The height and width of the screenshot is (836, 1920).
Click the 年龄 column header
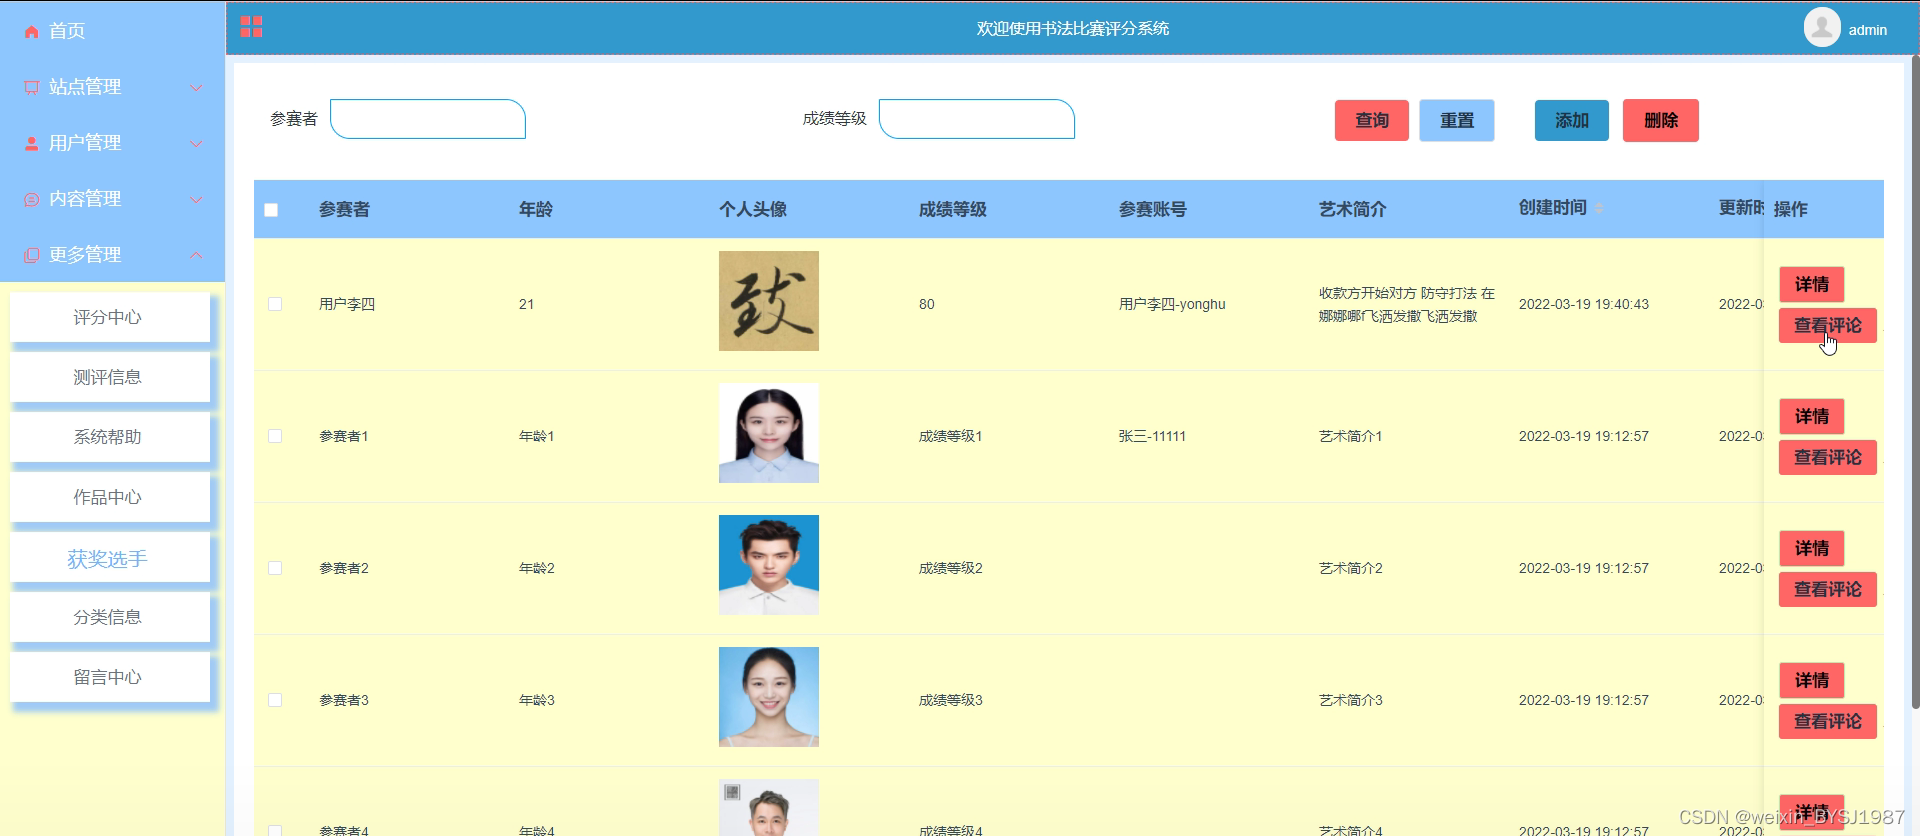point(535,209)
